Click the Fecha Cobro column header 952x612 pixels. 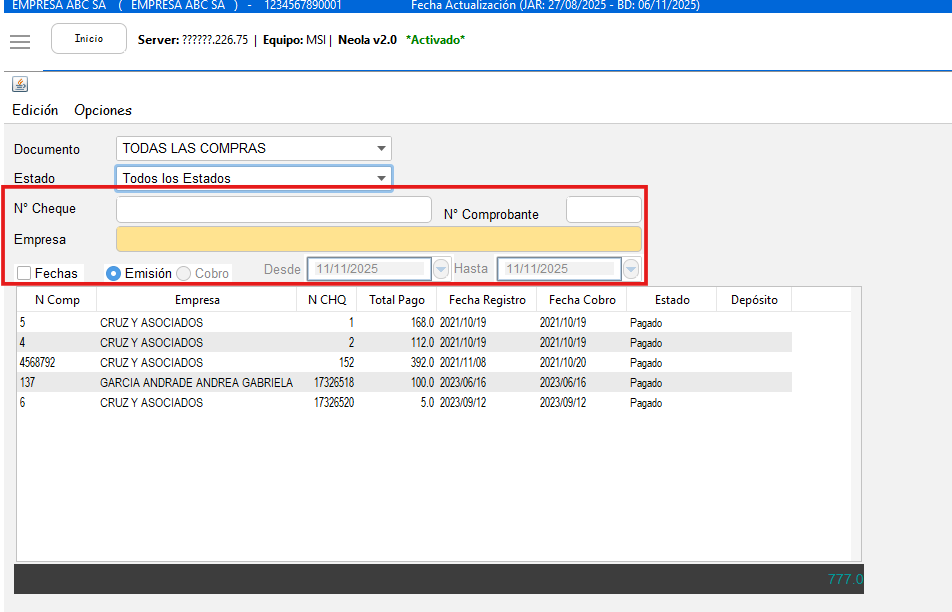pos(582,300)
